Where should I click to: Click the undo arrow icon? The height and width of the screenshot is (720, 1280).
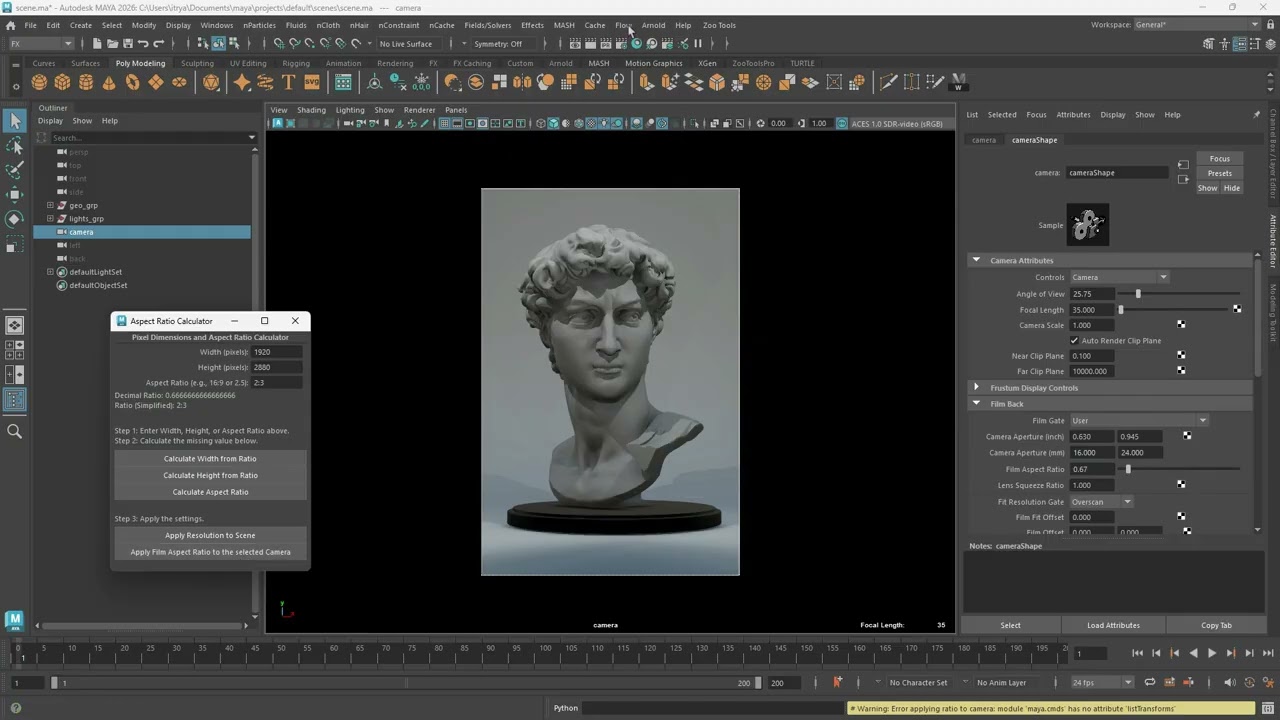click(x=143, y=44)
